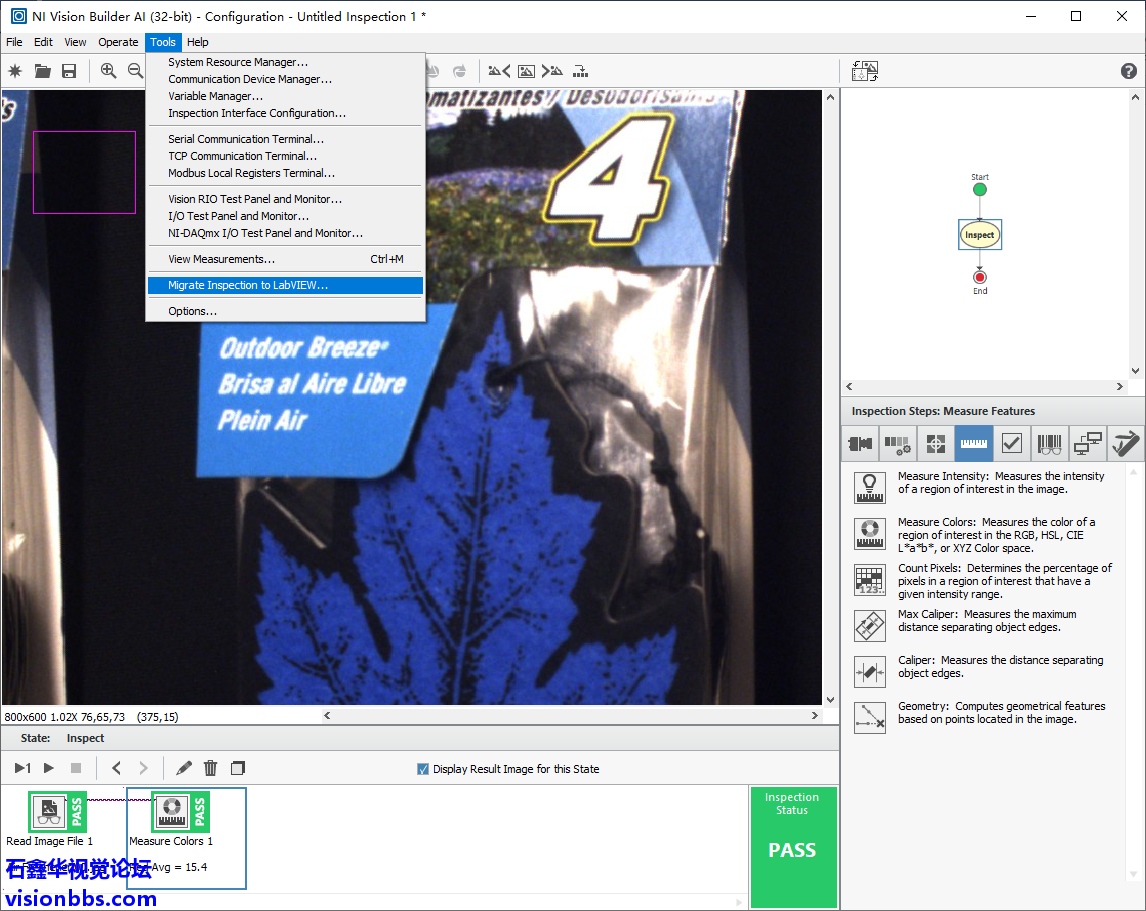Image resolution: width=1146 pixels, height=911 pixels.
Task: Open the File menu
Action: click(x=14, y=42)
